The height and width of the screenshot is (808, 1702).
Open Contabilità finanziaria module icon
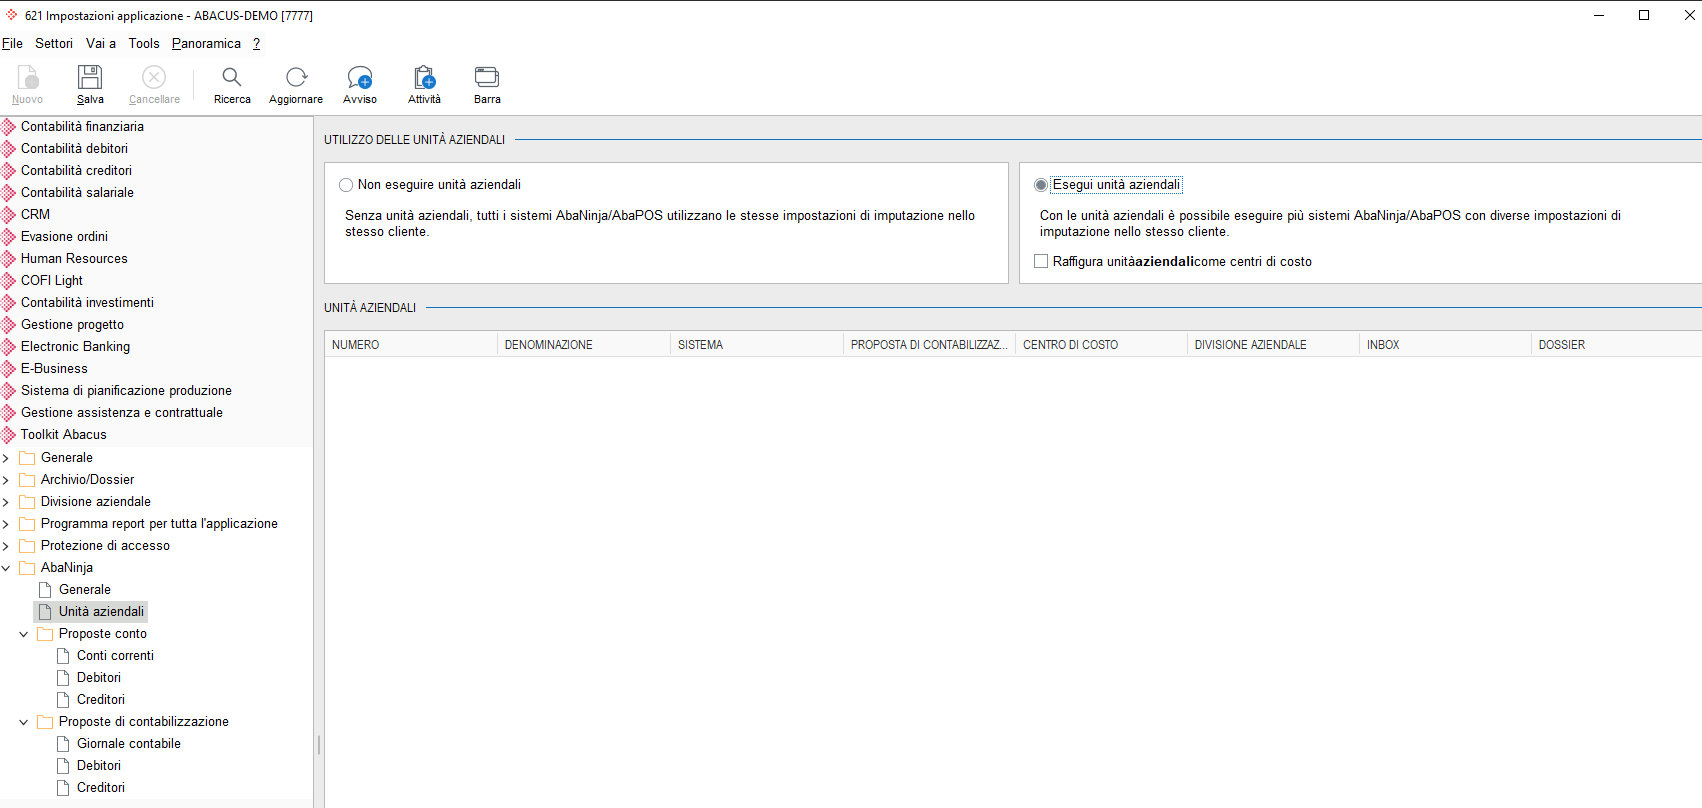coord(9,126)
